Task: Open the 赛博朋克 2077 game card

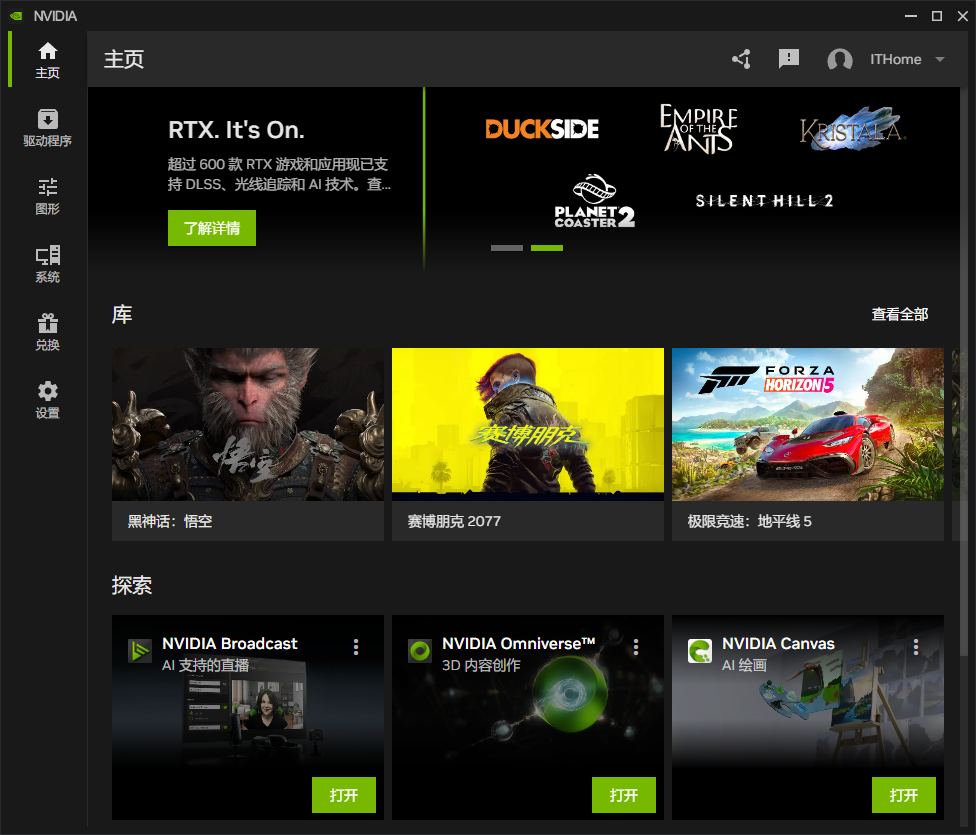Action: [x=527, y=423]
